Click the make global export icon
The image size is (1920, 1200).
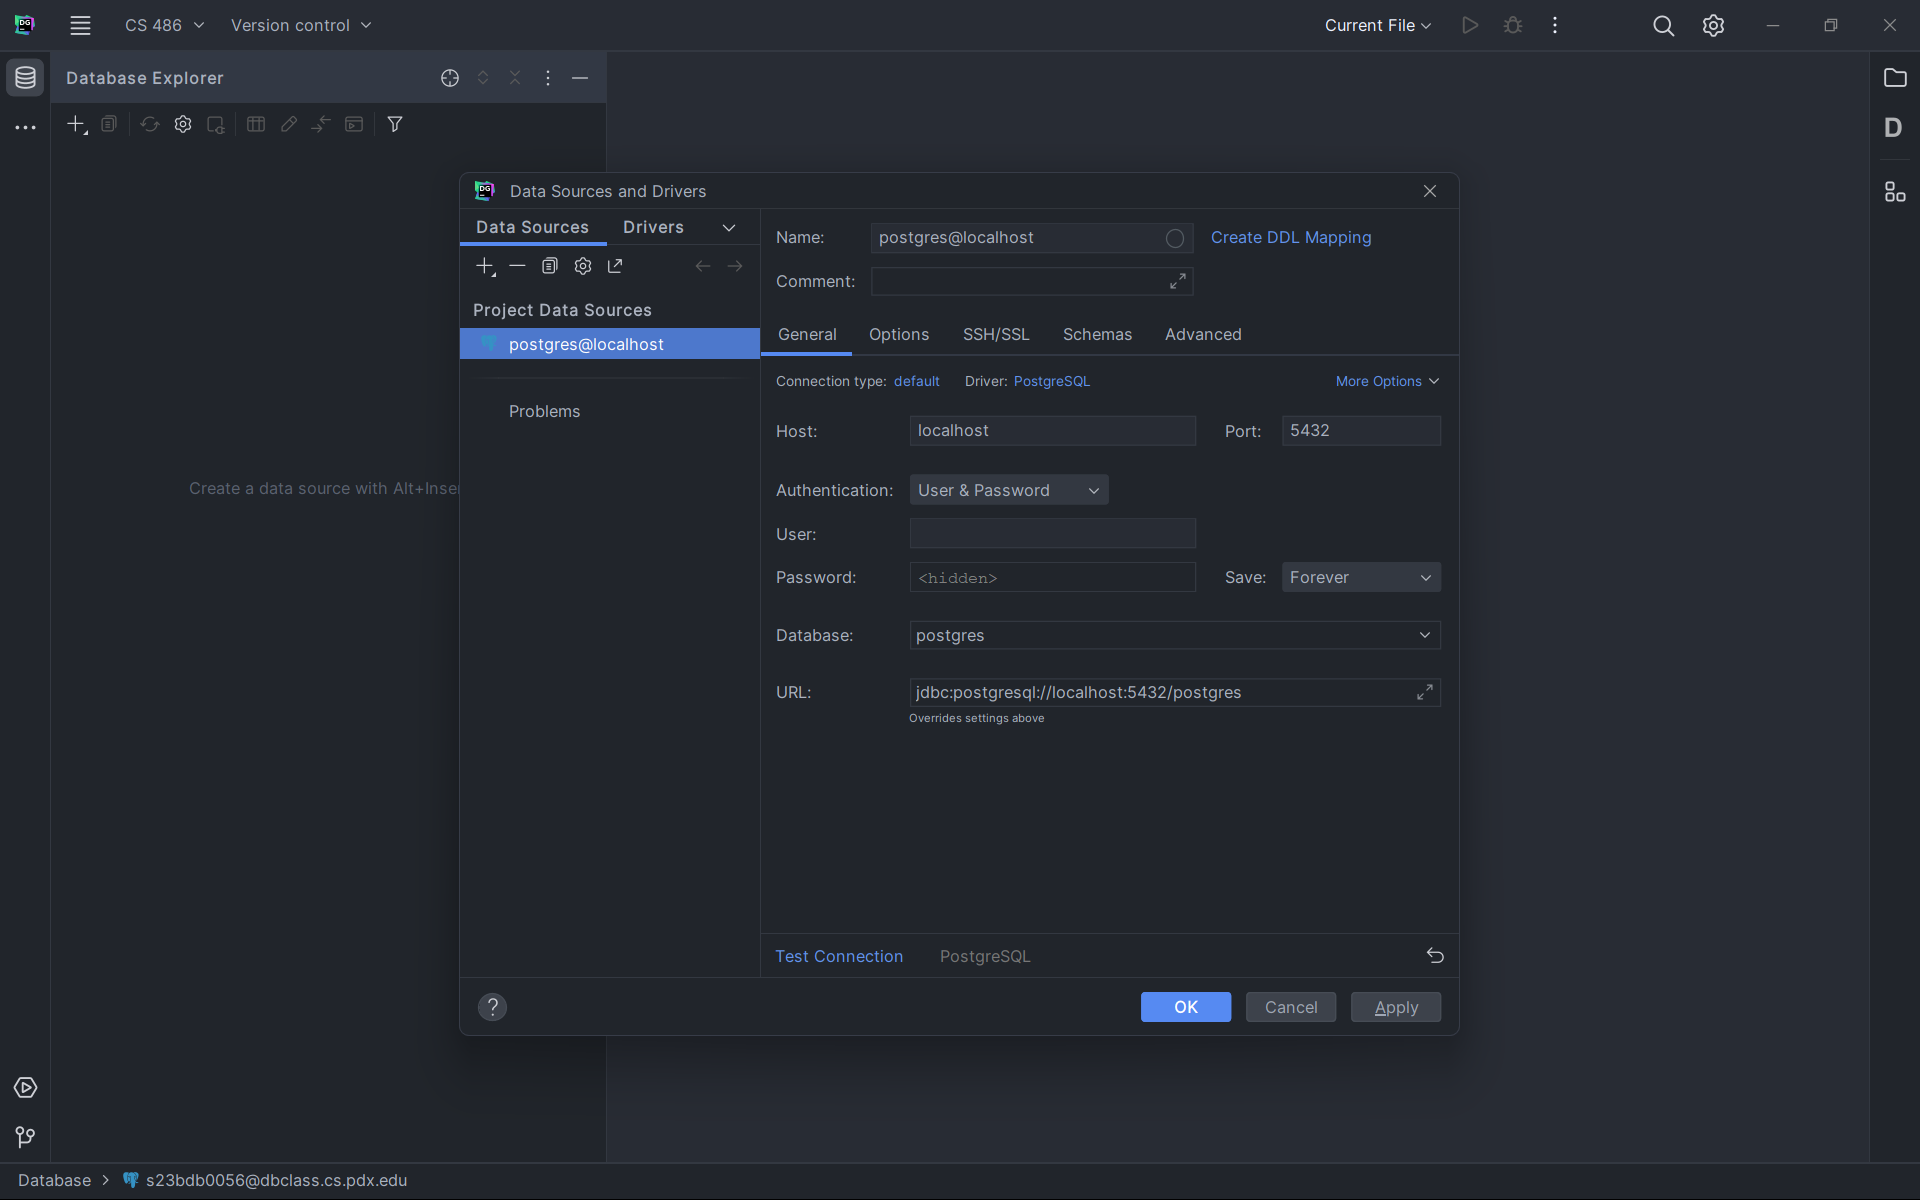pyautogui.click(x=615, y=266)
